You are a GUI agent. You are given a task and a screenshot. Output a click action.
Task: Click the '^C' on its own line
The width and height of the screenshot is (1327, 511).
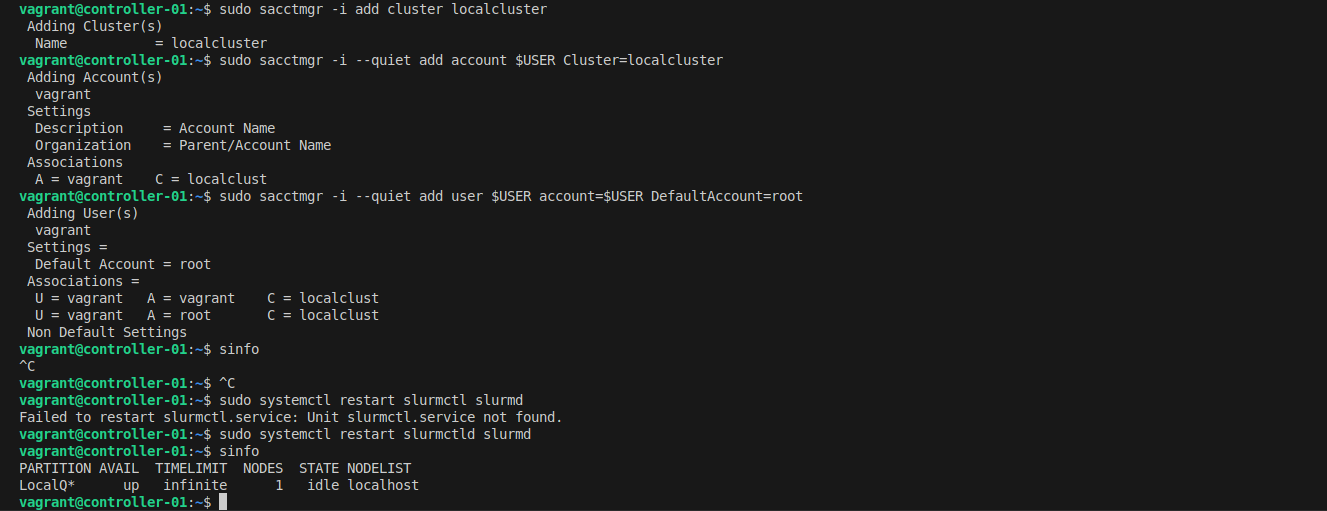[27, 366]
